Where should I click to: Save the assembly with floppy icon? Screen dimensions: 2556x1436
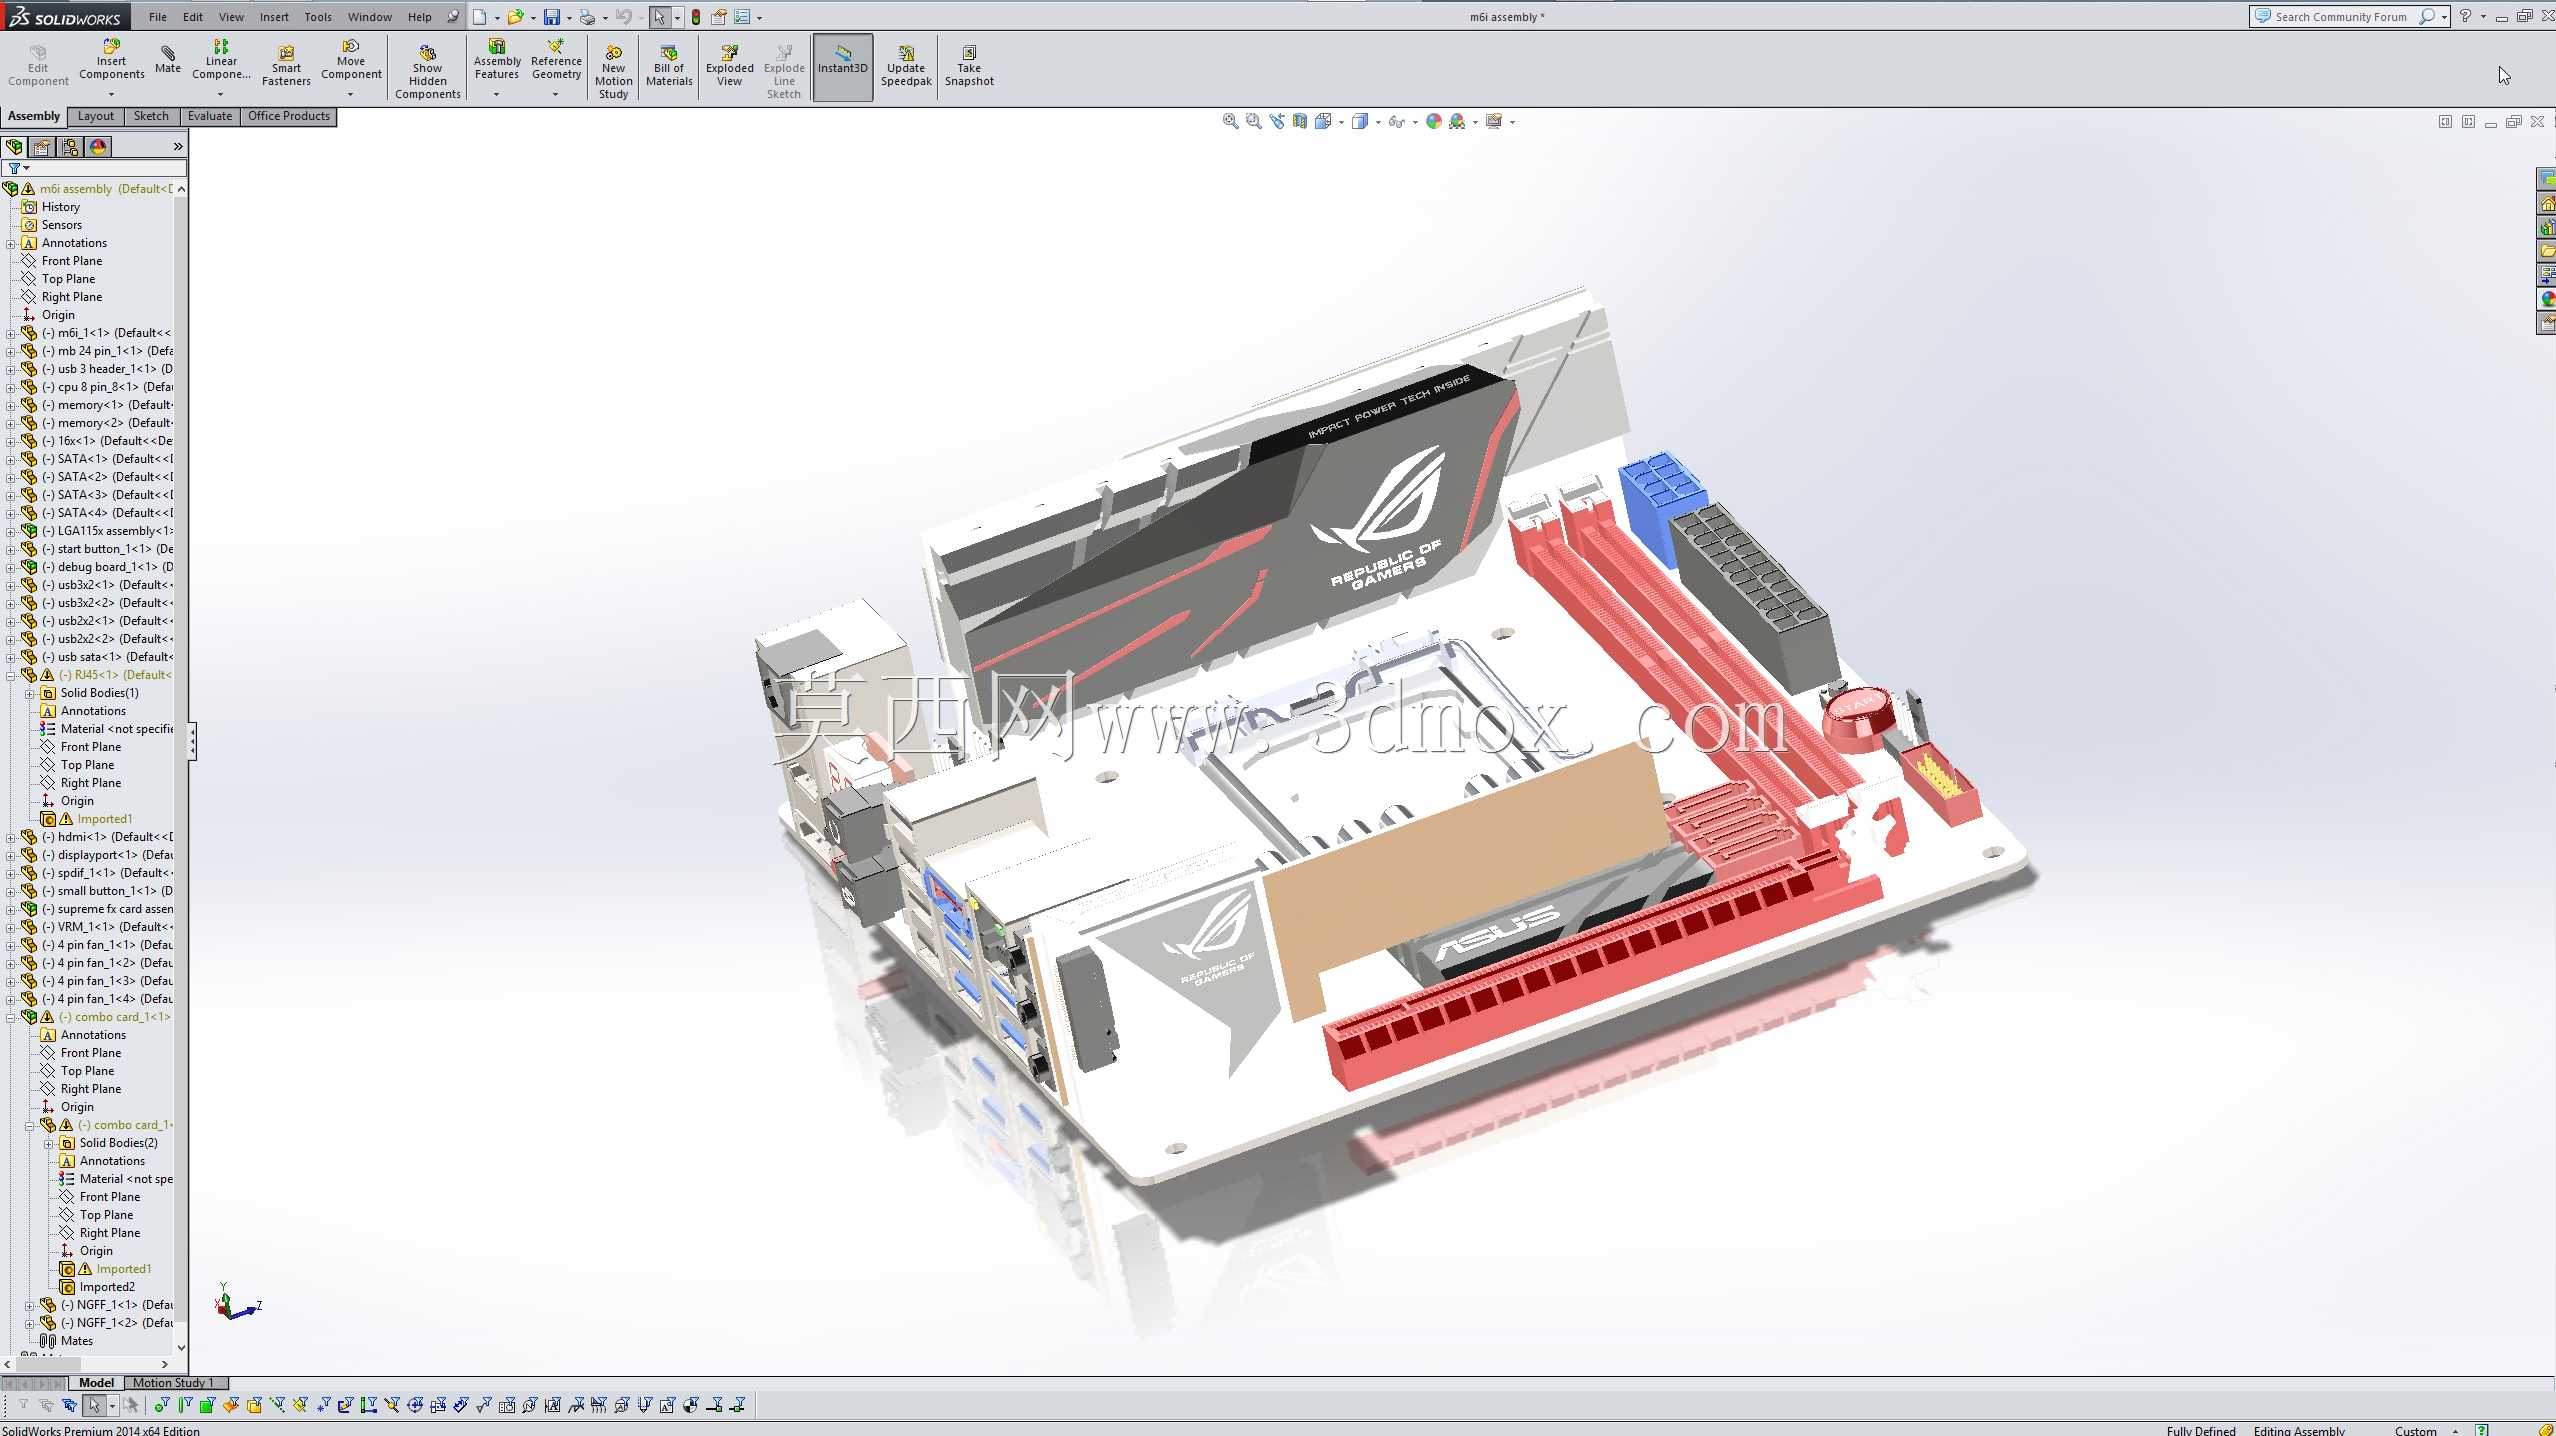[x=552, y=17]
